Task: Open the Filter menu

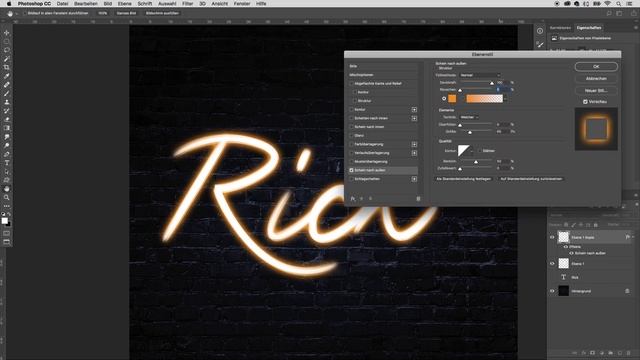Action: pos(187,4)
